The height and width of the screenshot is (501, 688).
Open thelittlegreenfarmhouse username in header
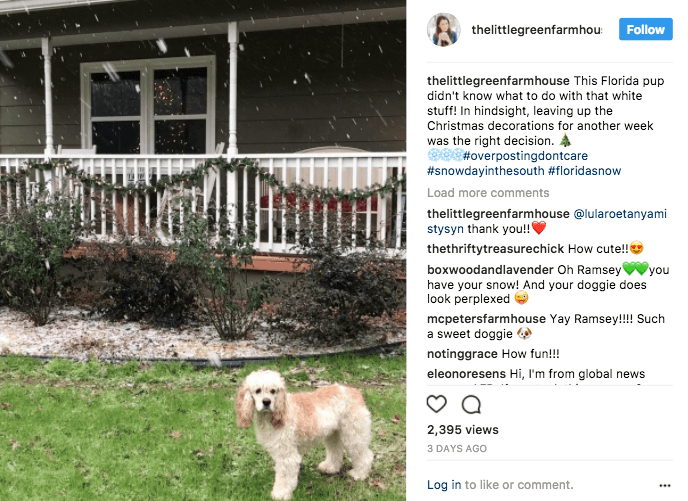pyautogui.click(x=536, y=29)
